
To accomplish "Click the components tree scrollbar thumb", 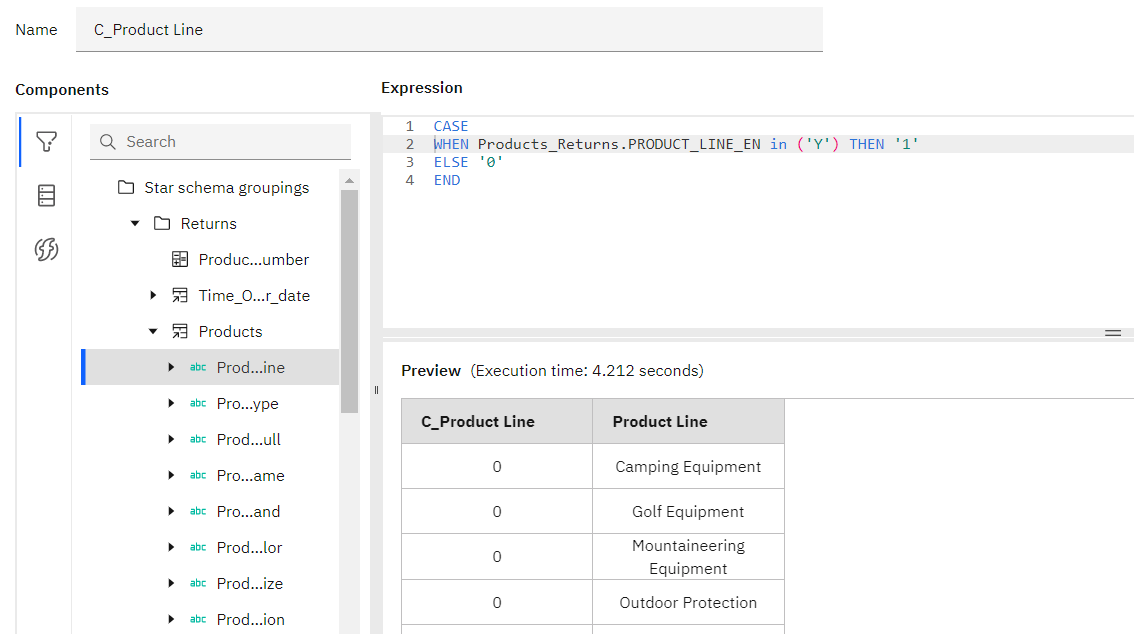I will (349, 301).
